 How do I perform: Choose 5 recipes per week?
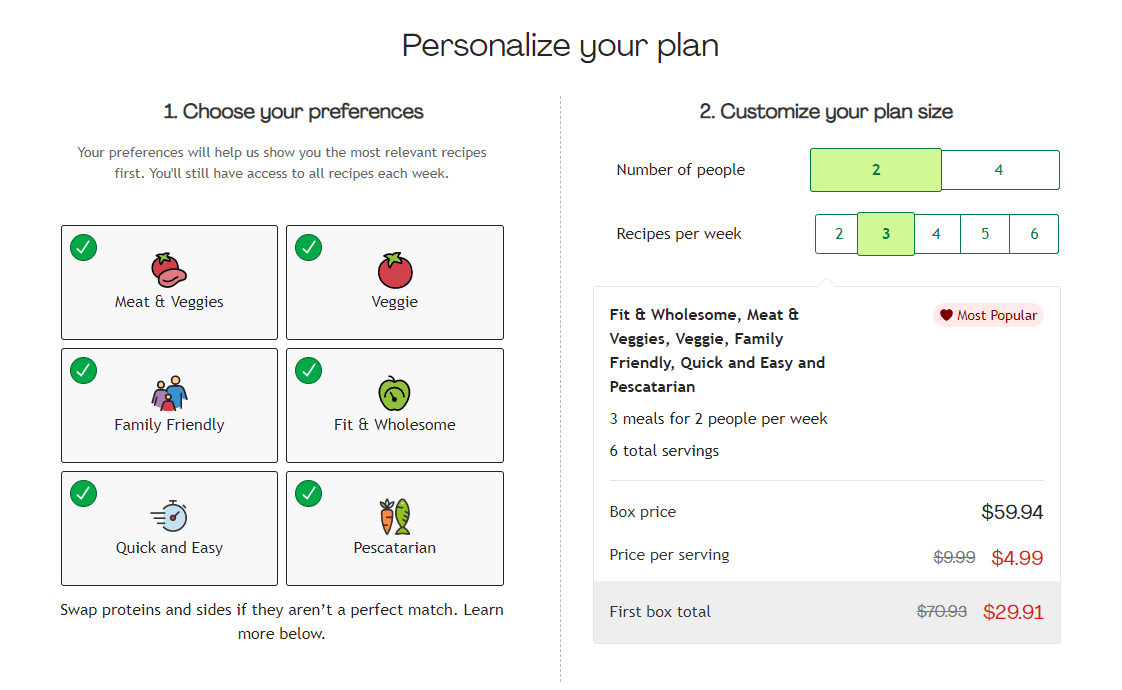(x=985, y=233)
